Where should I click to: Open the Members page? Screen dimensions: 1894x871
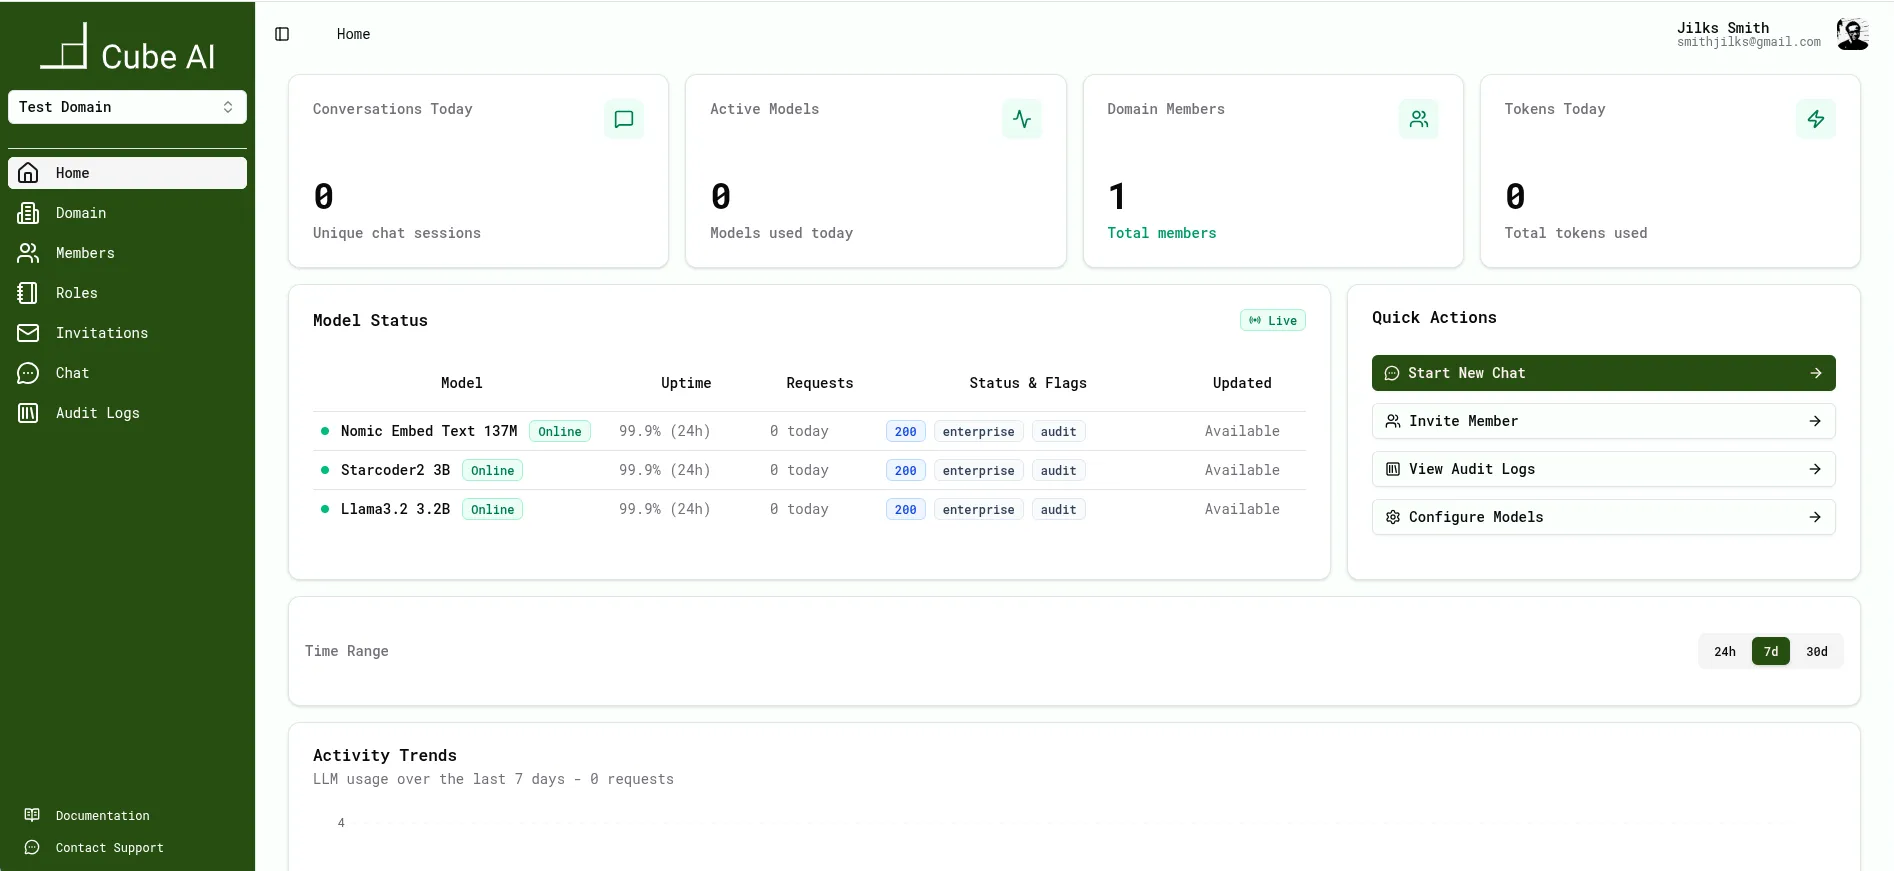pos(127,253)
